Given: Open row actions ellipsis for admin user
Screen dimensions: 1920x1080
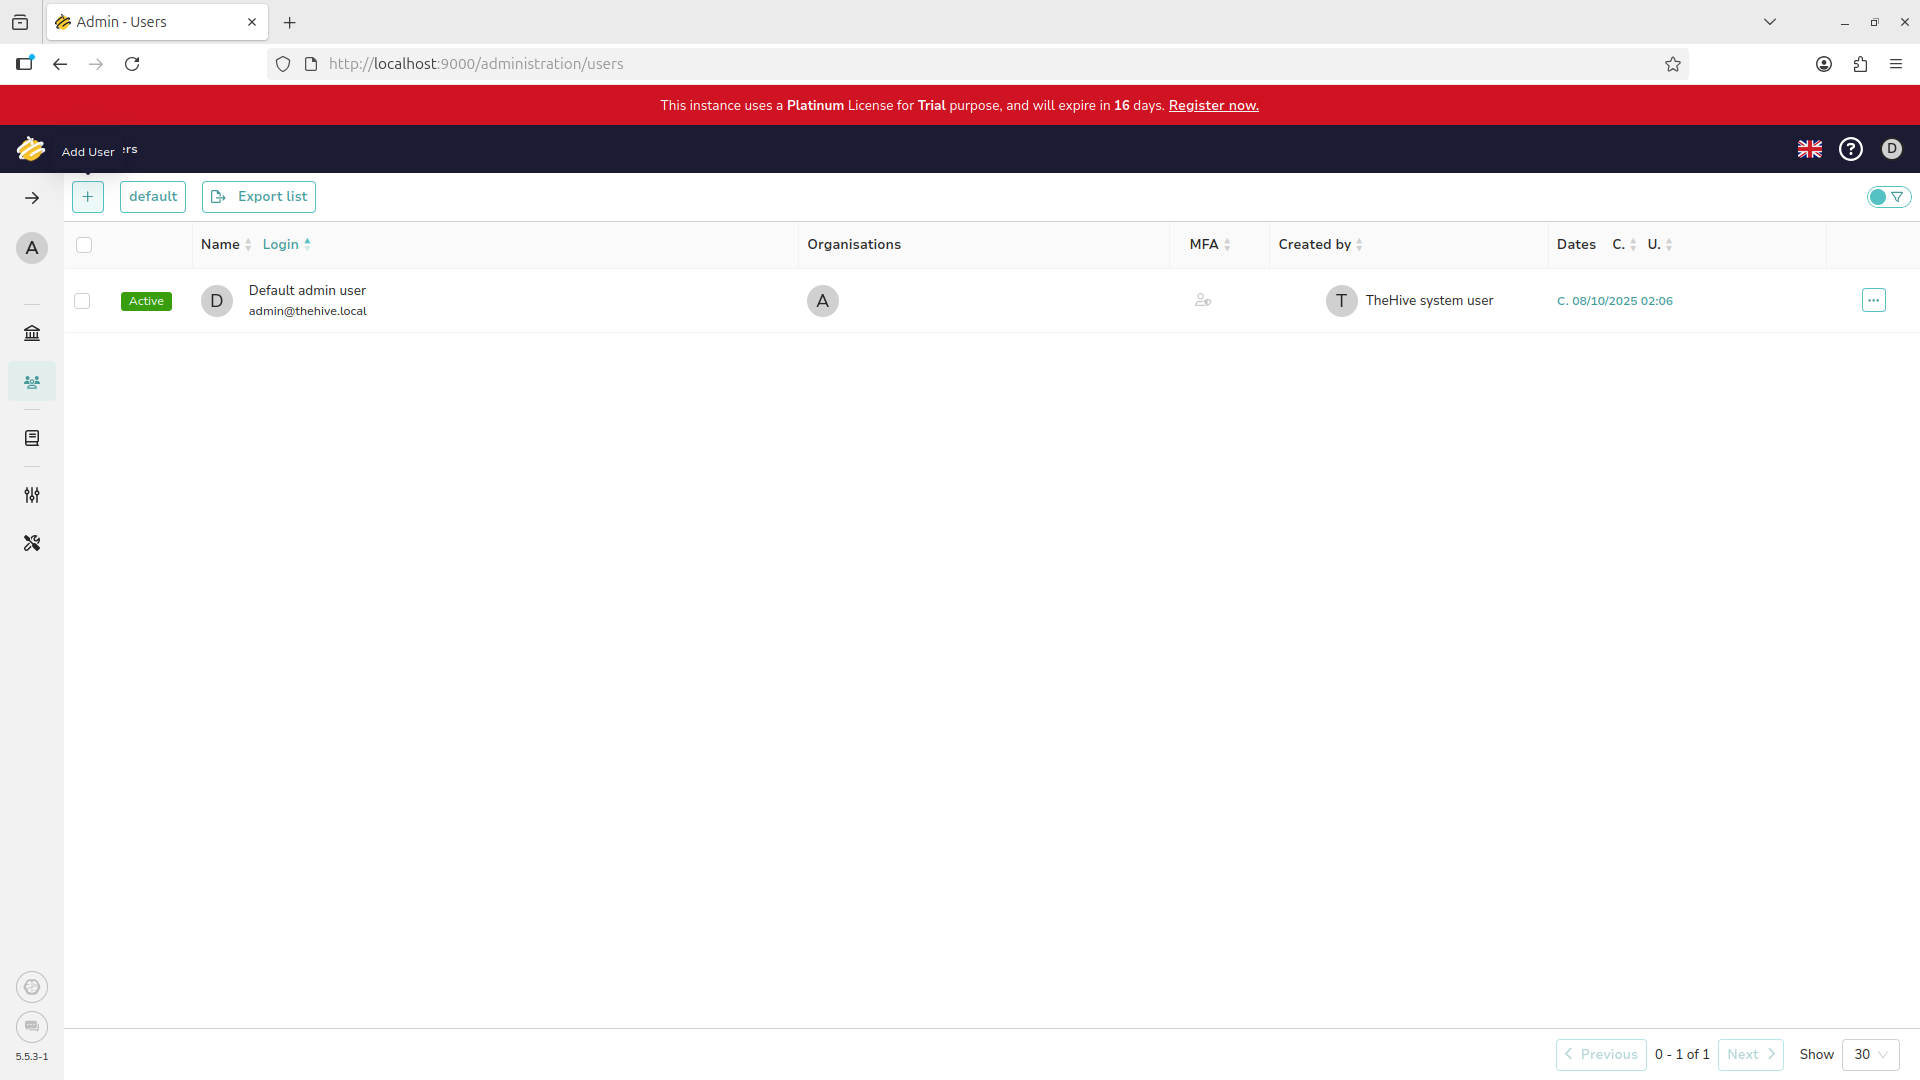Looking at the screenshot, I should click(x=1873, y=300).
